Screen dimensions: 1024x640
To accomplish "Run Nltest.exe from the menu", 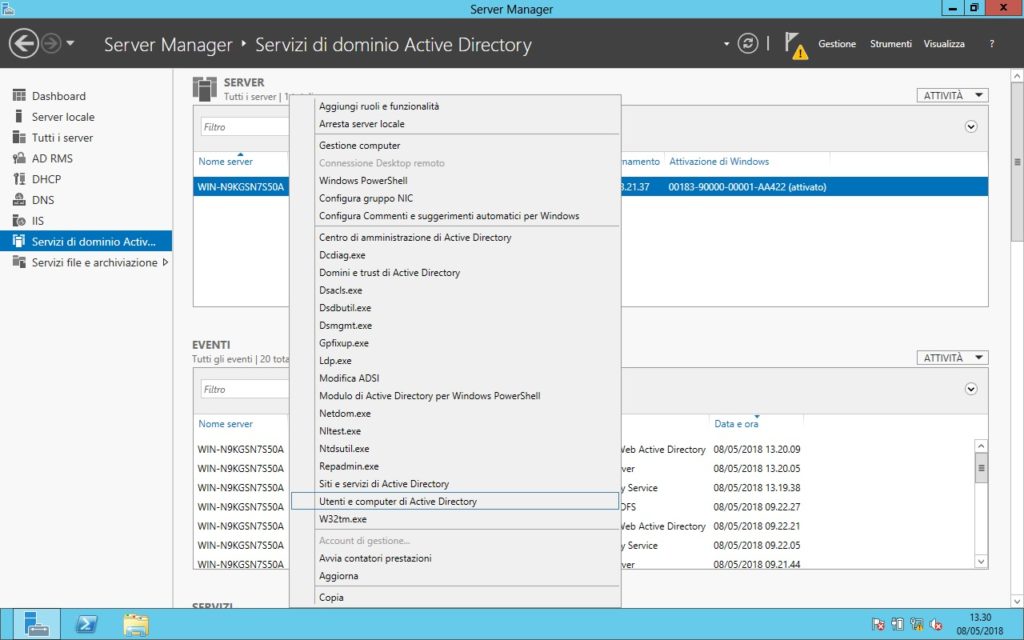I will click(x=455, y=431).
